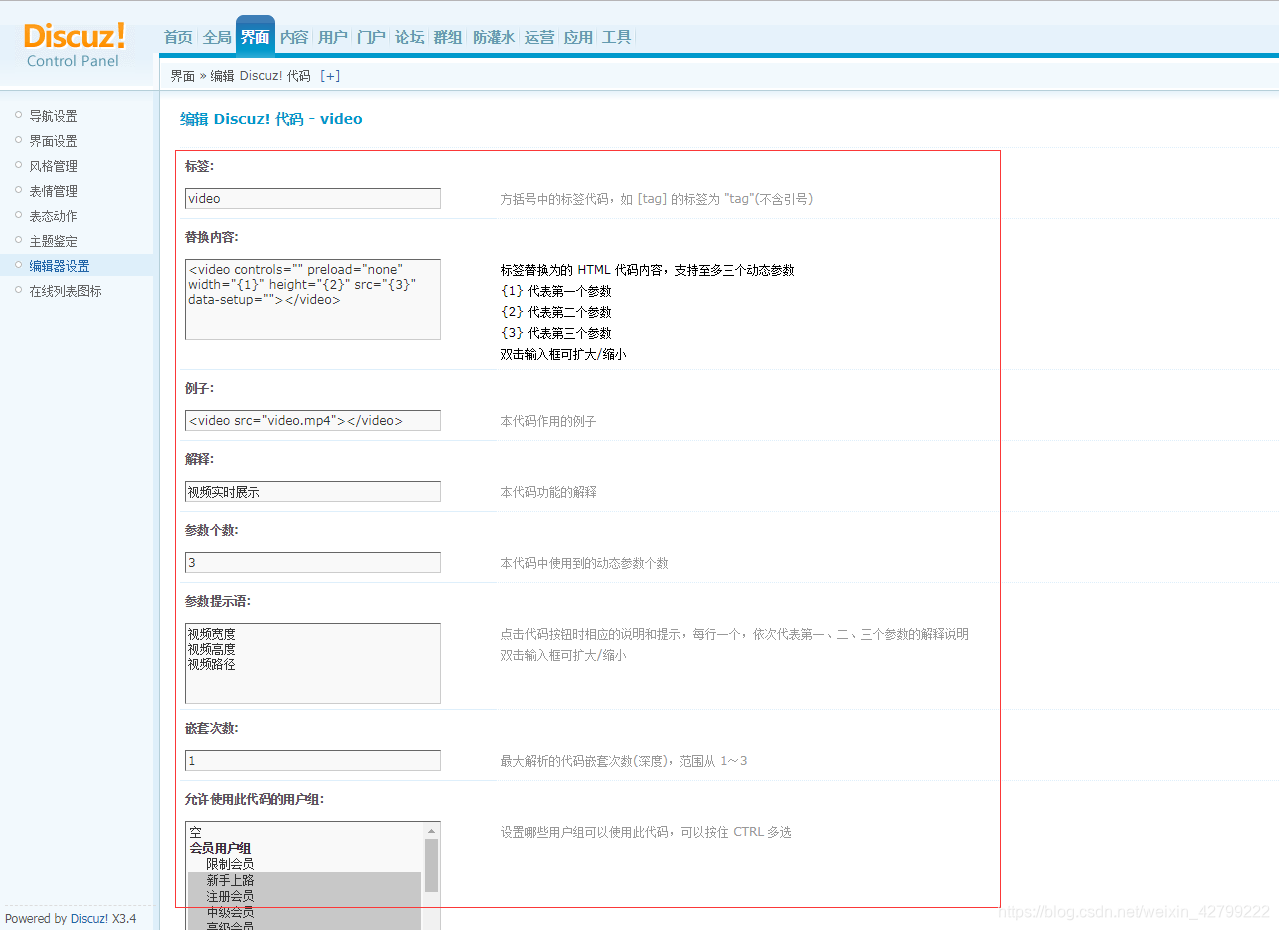Select 中级会员 in user group list
This screenshot has width=1279, height=930.
(x=305, y=912)
